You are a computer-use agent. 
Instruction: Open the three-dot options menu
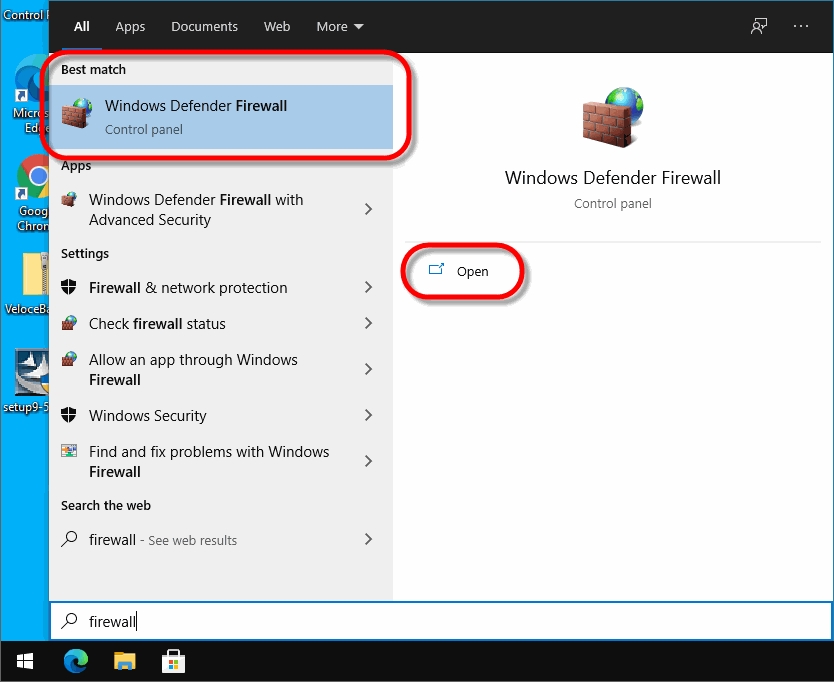801,26
